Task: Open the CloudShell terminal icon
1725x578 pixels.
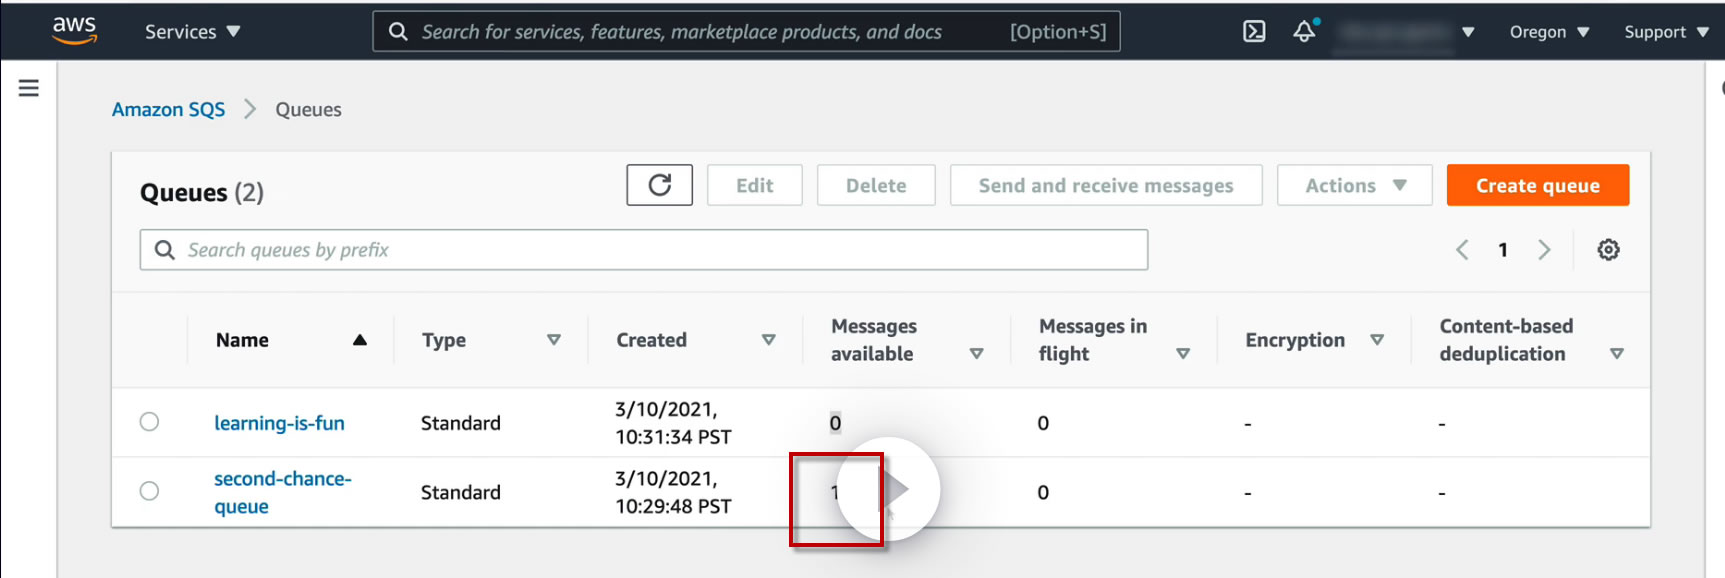Action: [1254, 32]
